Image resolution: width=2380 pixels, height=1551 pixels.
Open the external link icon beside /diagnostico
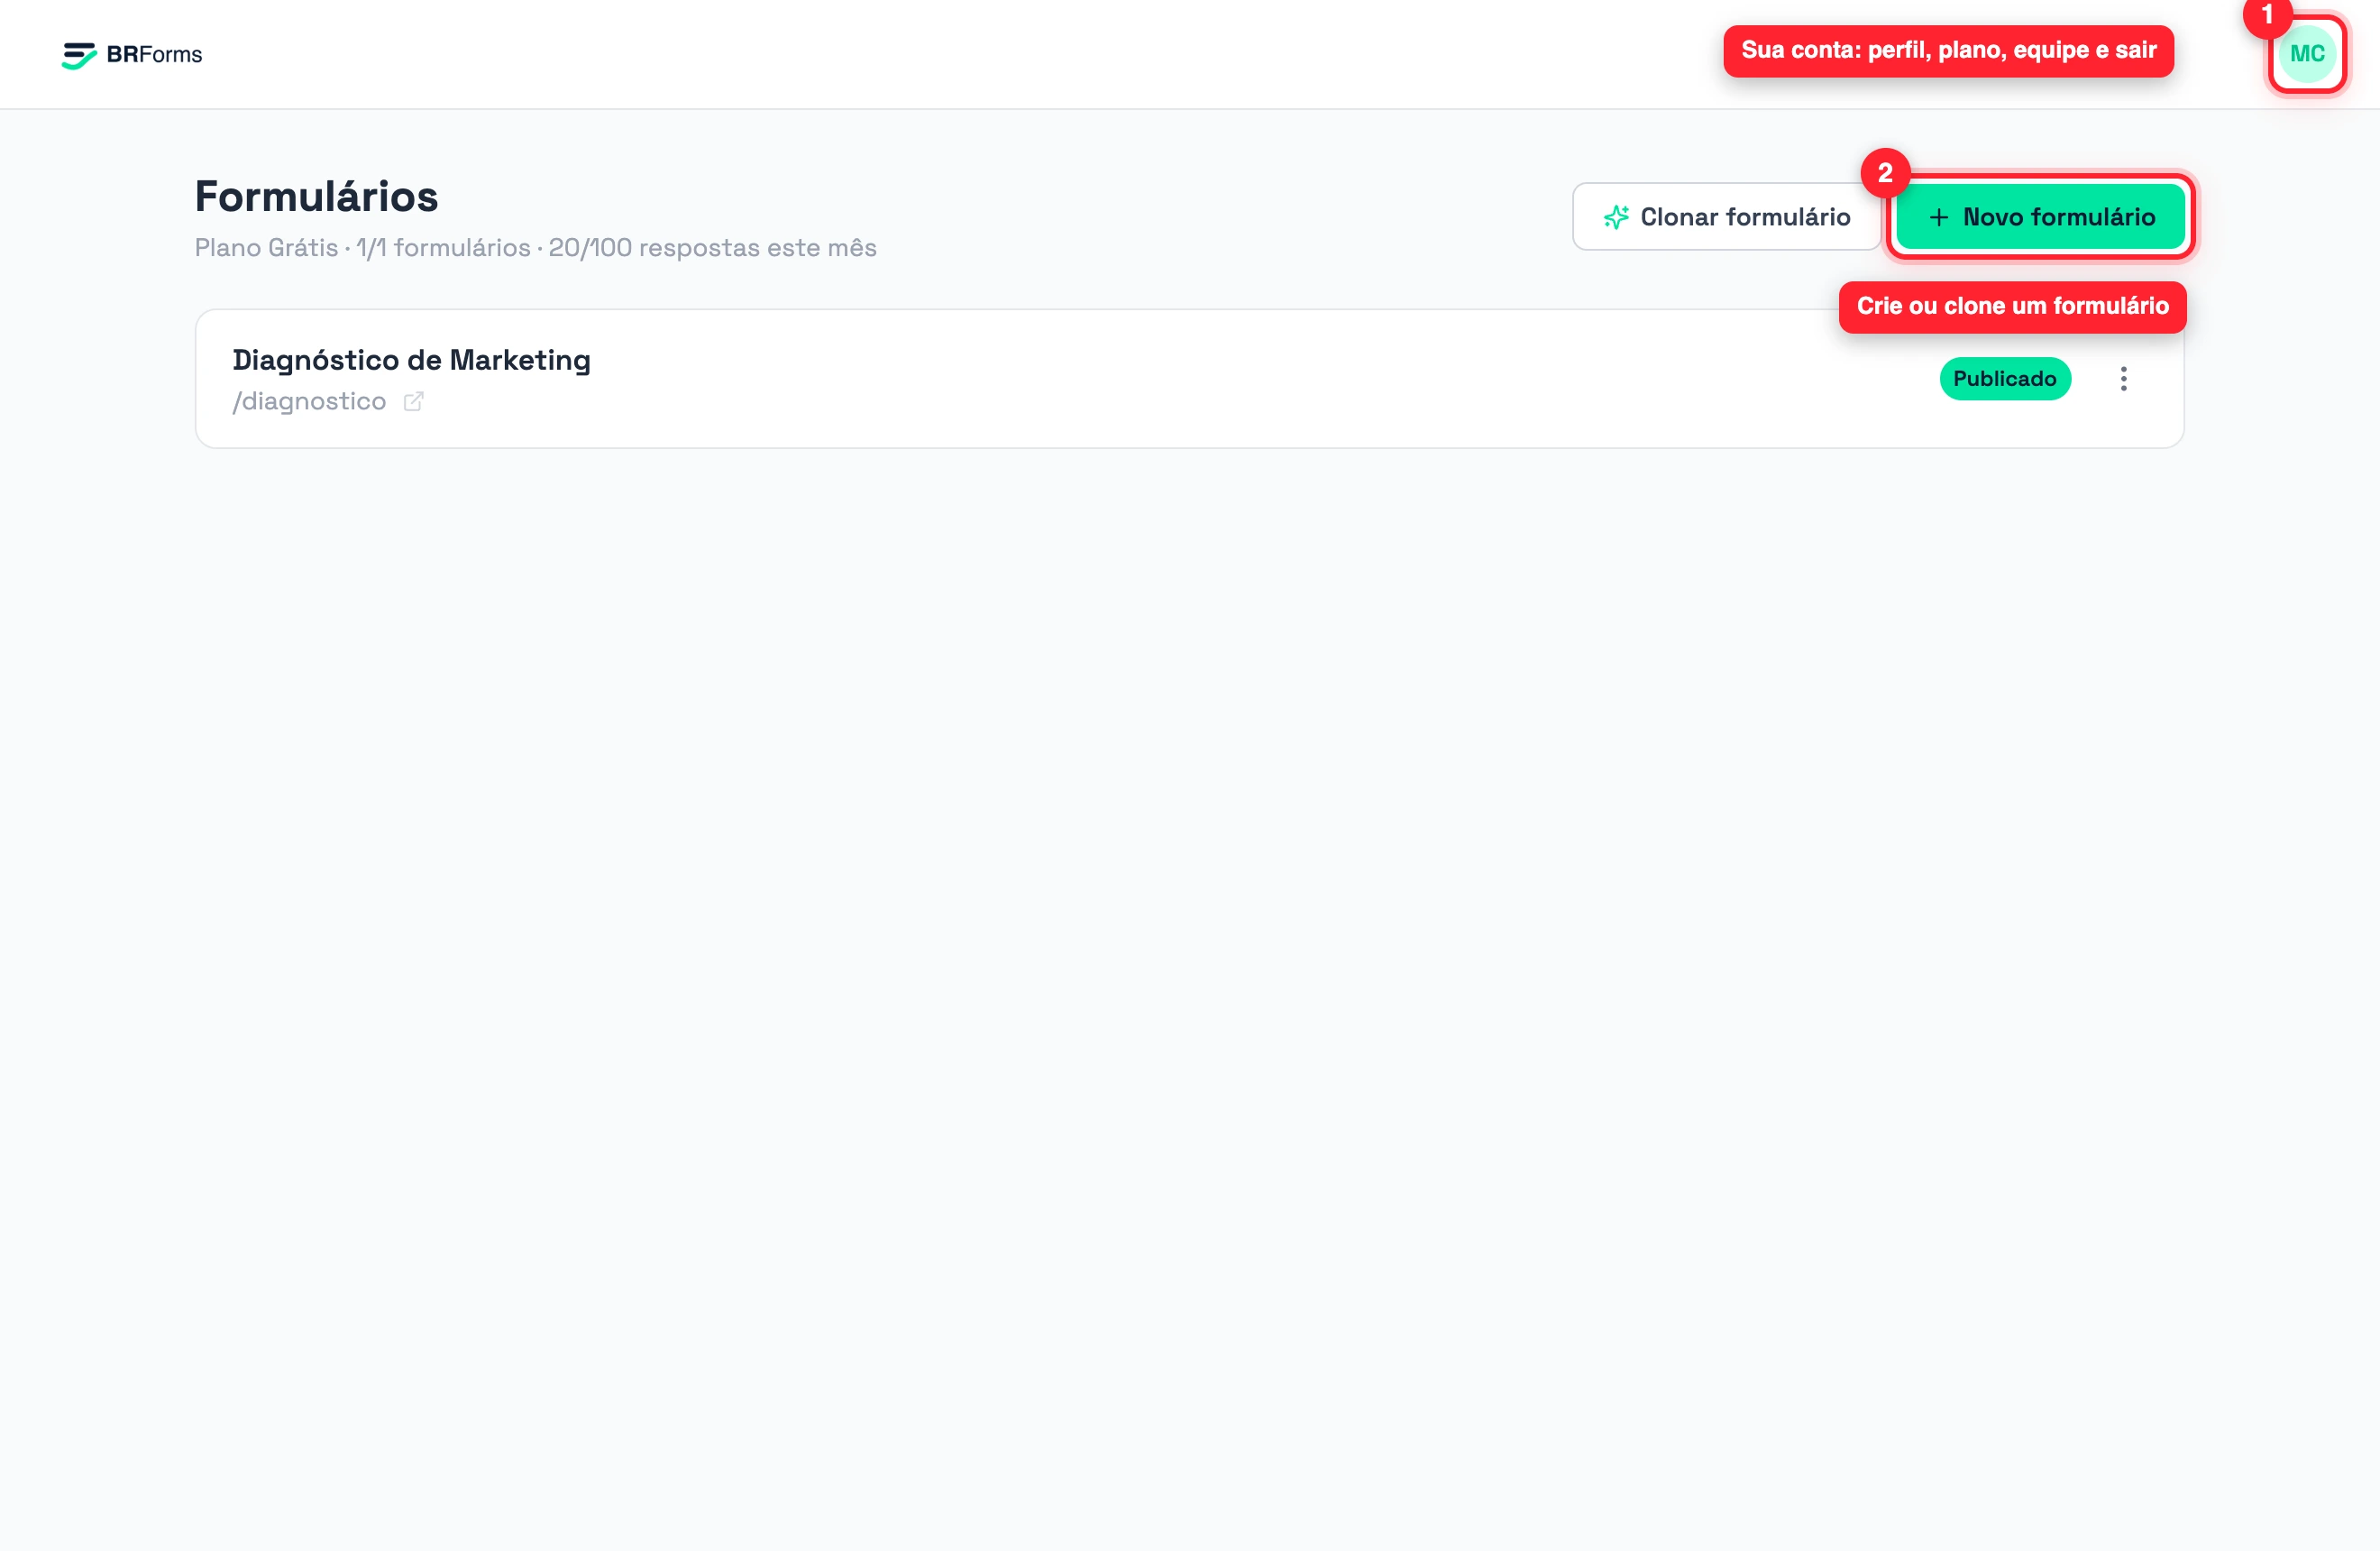tap(413, 401)
